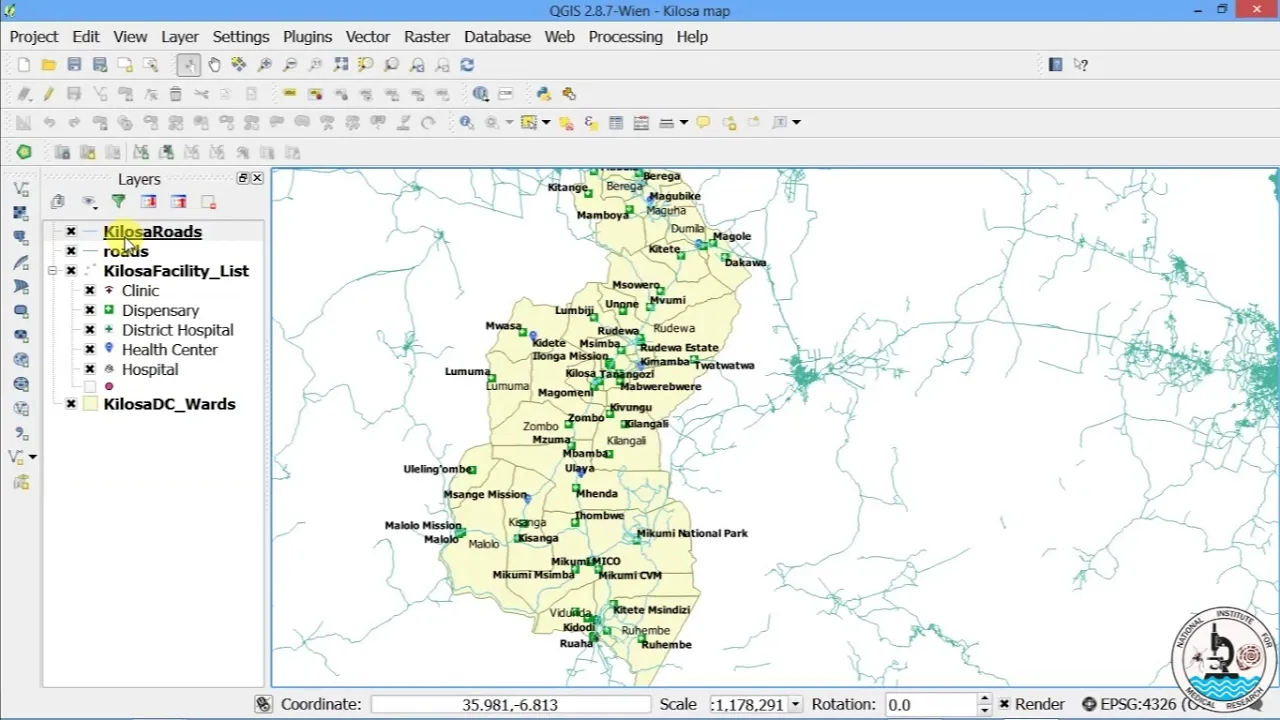The width and height of the screenshot is (1280, 720).
Task: Select the Zoom In magnifier tool
Action: pos(265,65)
